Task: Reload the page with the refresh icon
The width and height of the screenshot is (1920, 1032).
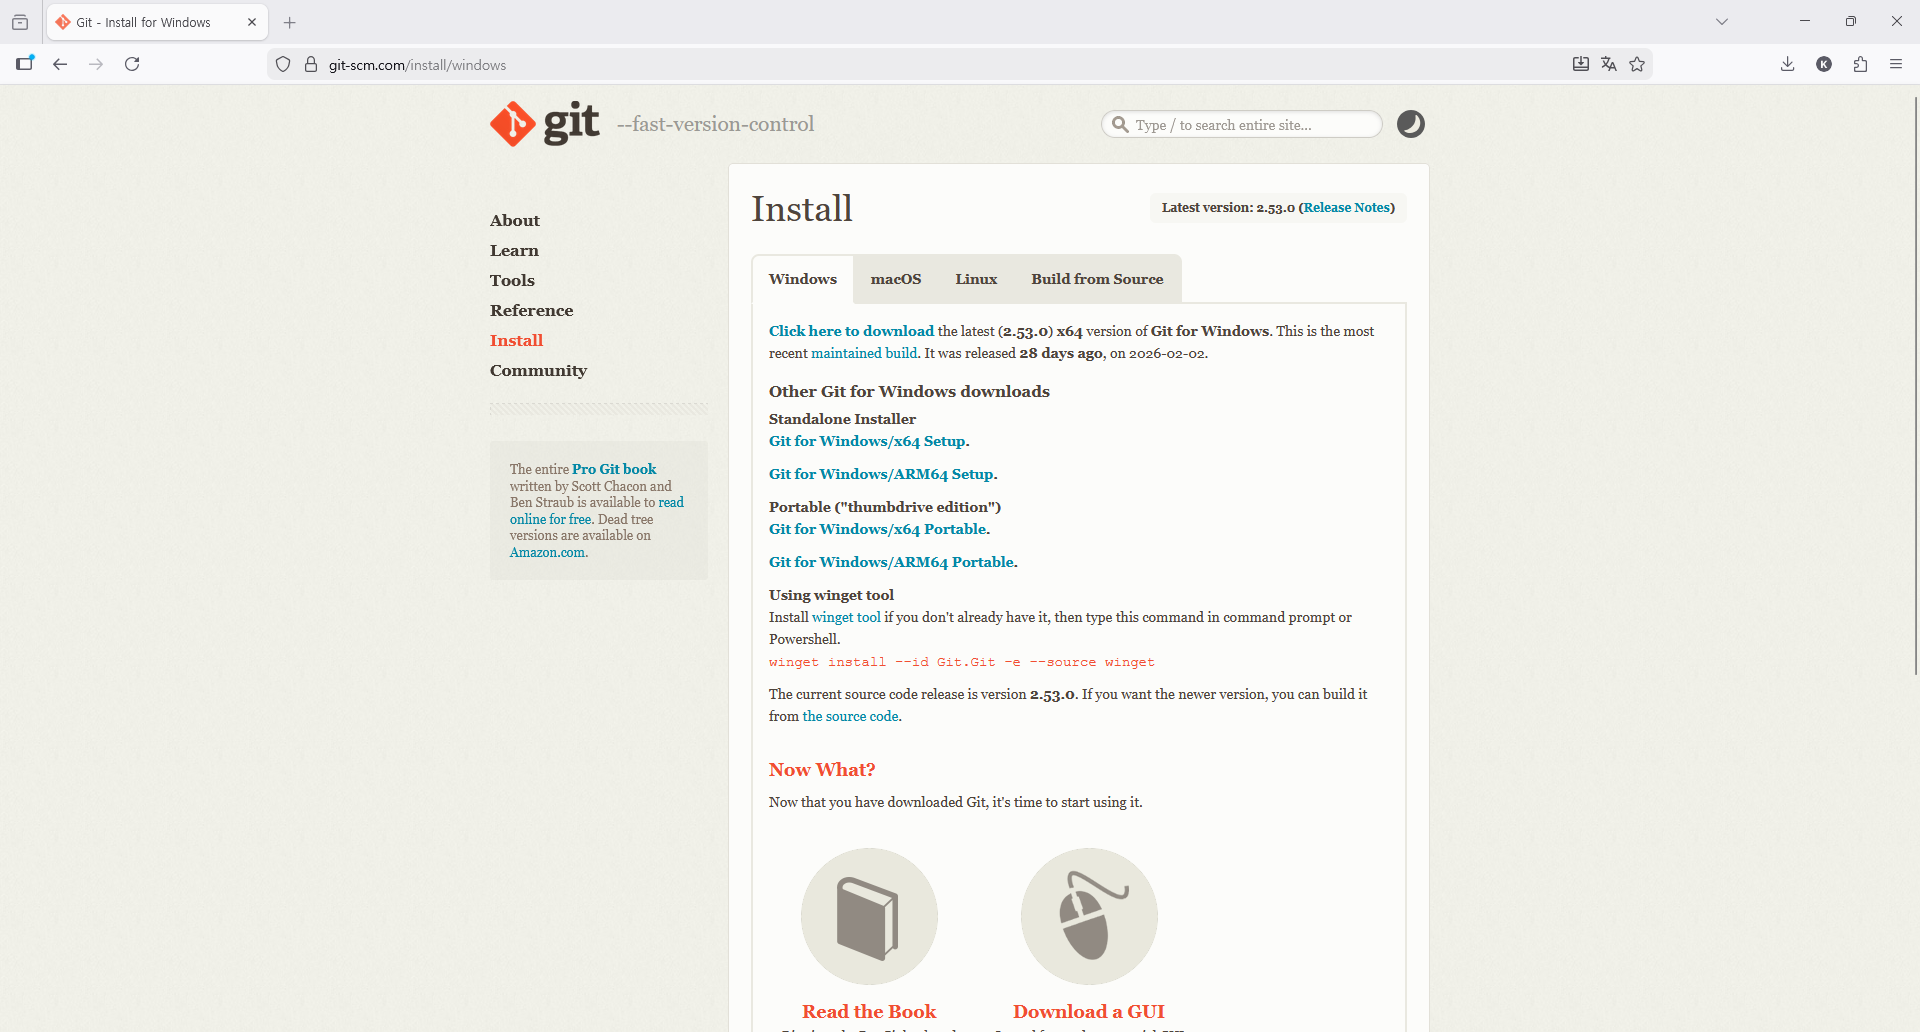Action: (132, 64)
